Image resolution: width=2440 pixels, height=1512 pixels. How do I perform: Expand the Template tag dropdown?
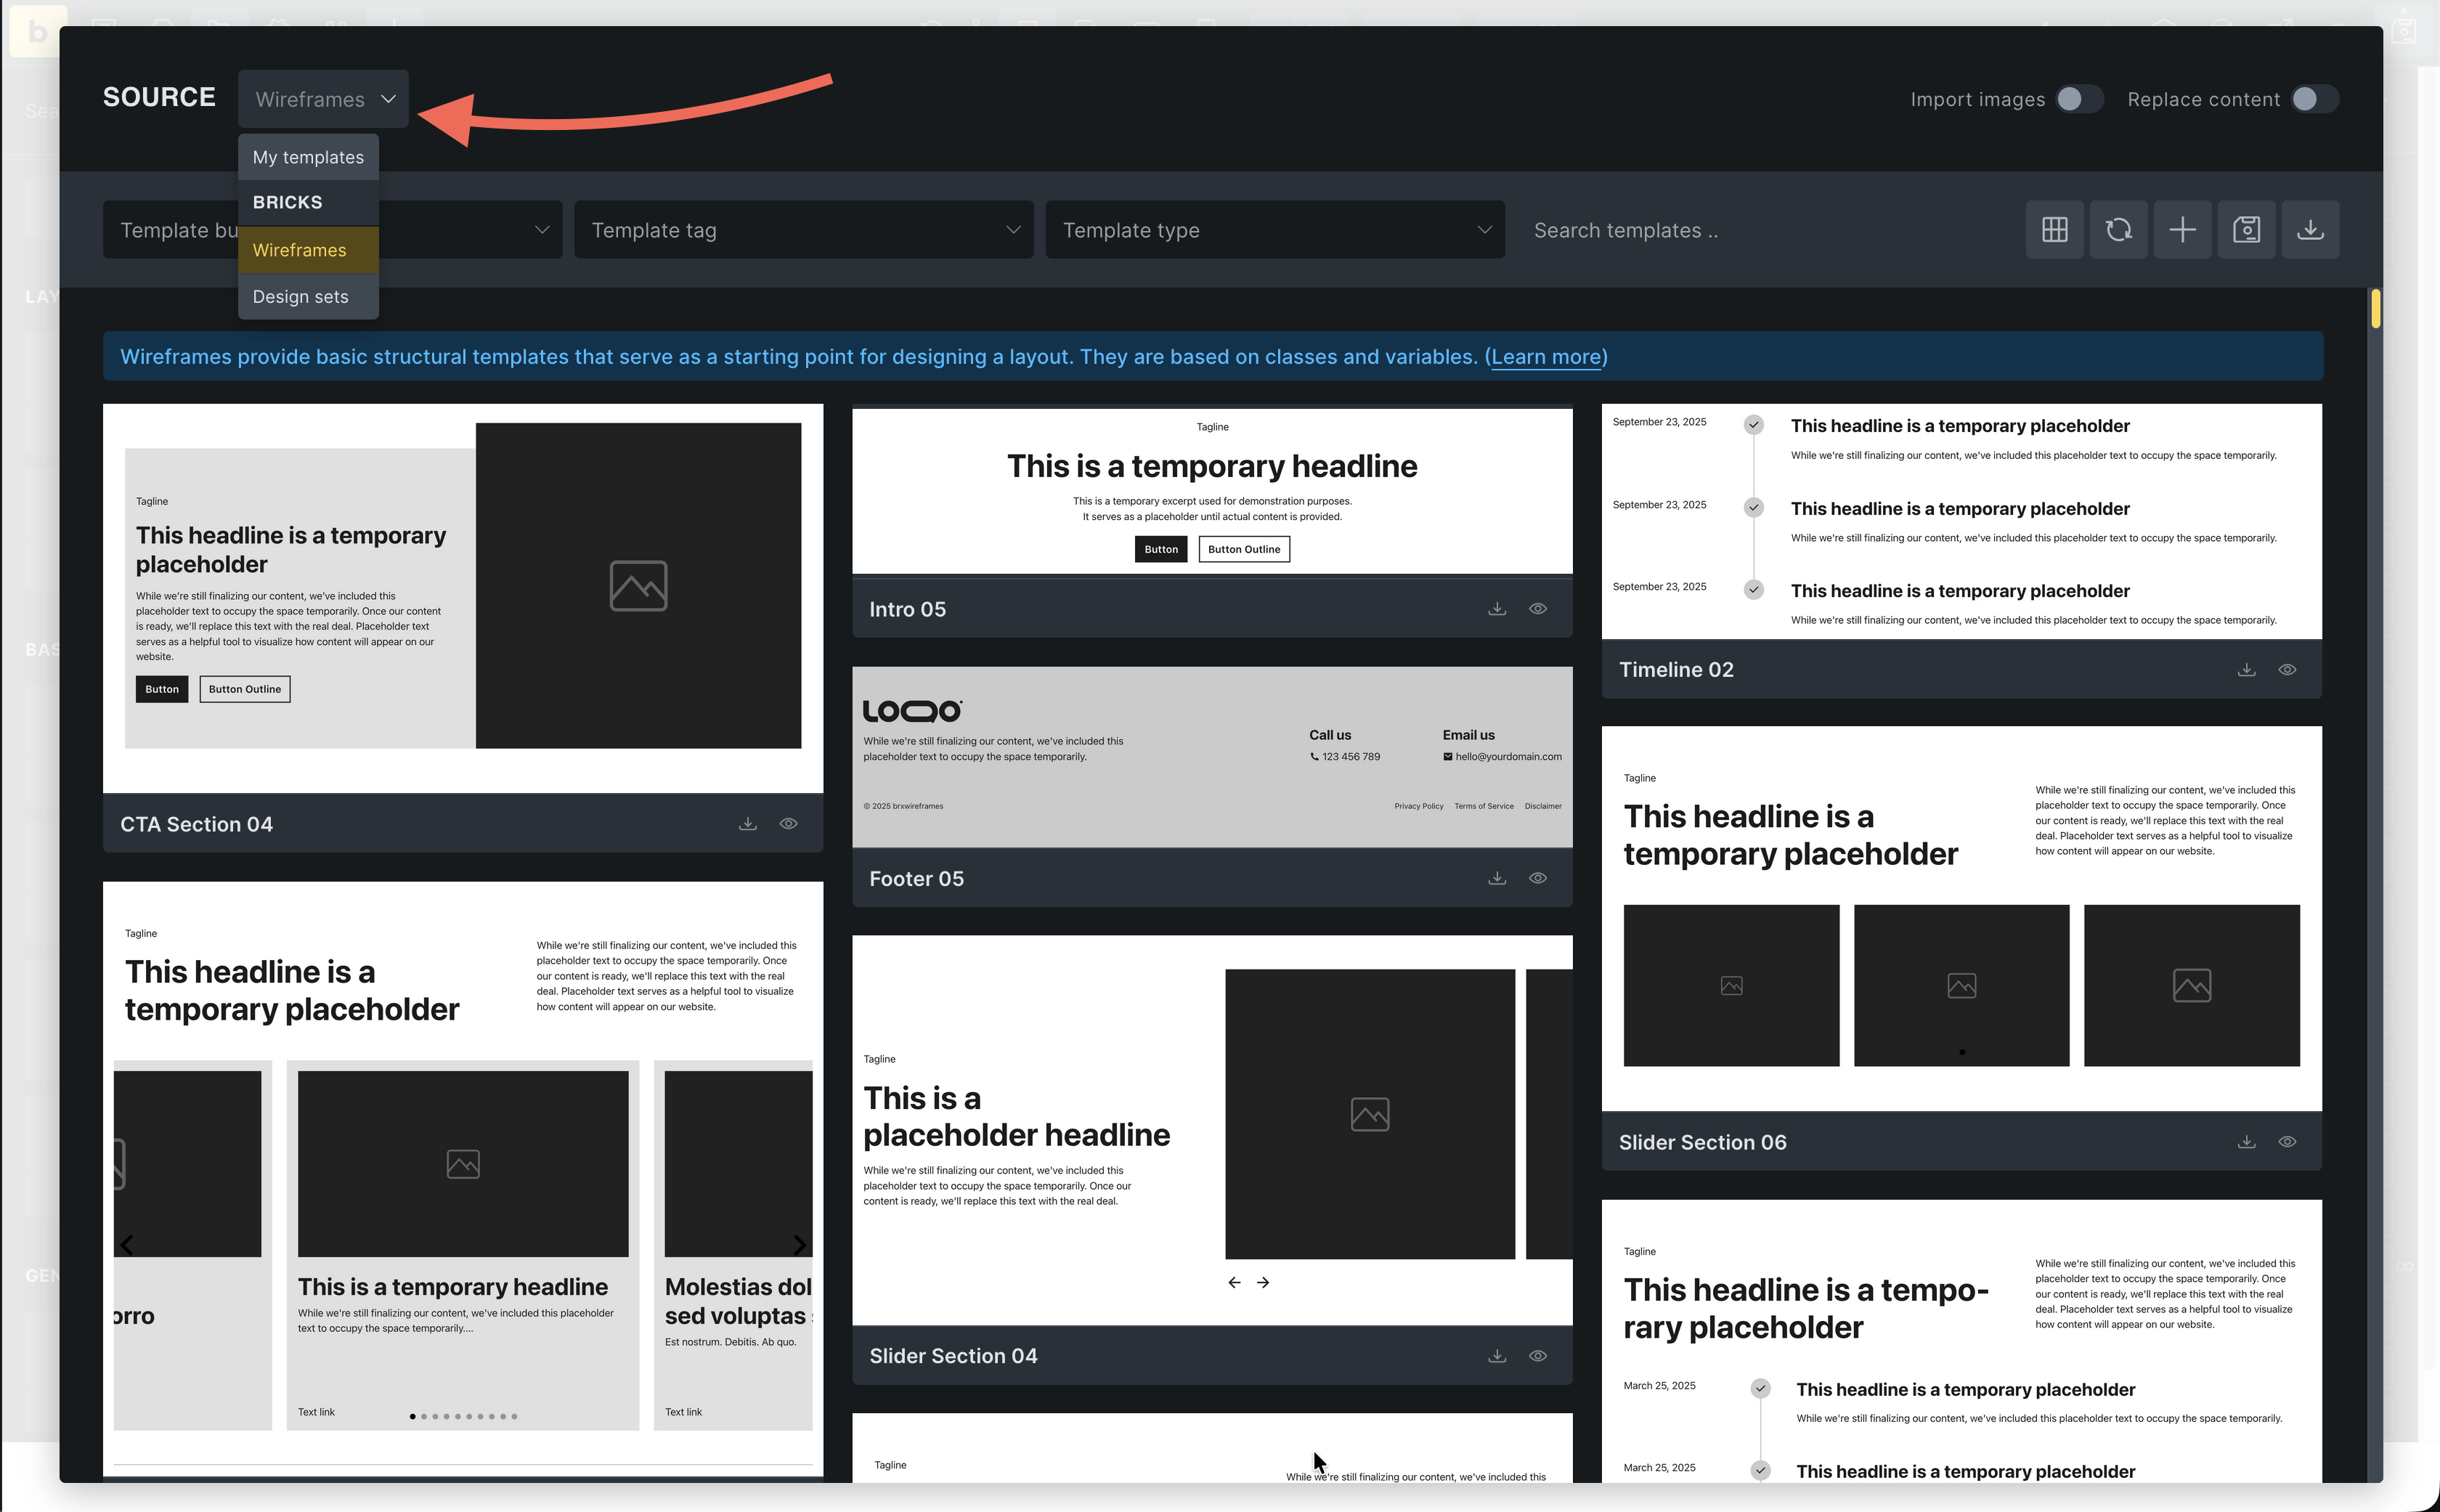pos(804,230)
